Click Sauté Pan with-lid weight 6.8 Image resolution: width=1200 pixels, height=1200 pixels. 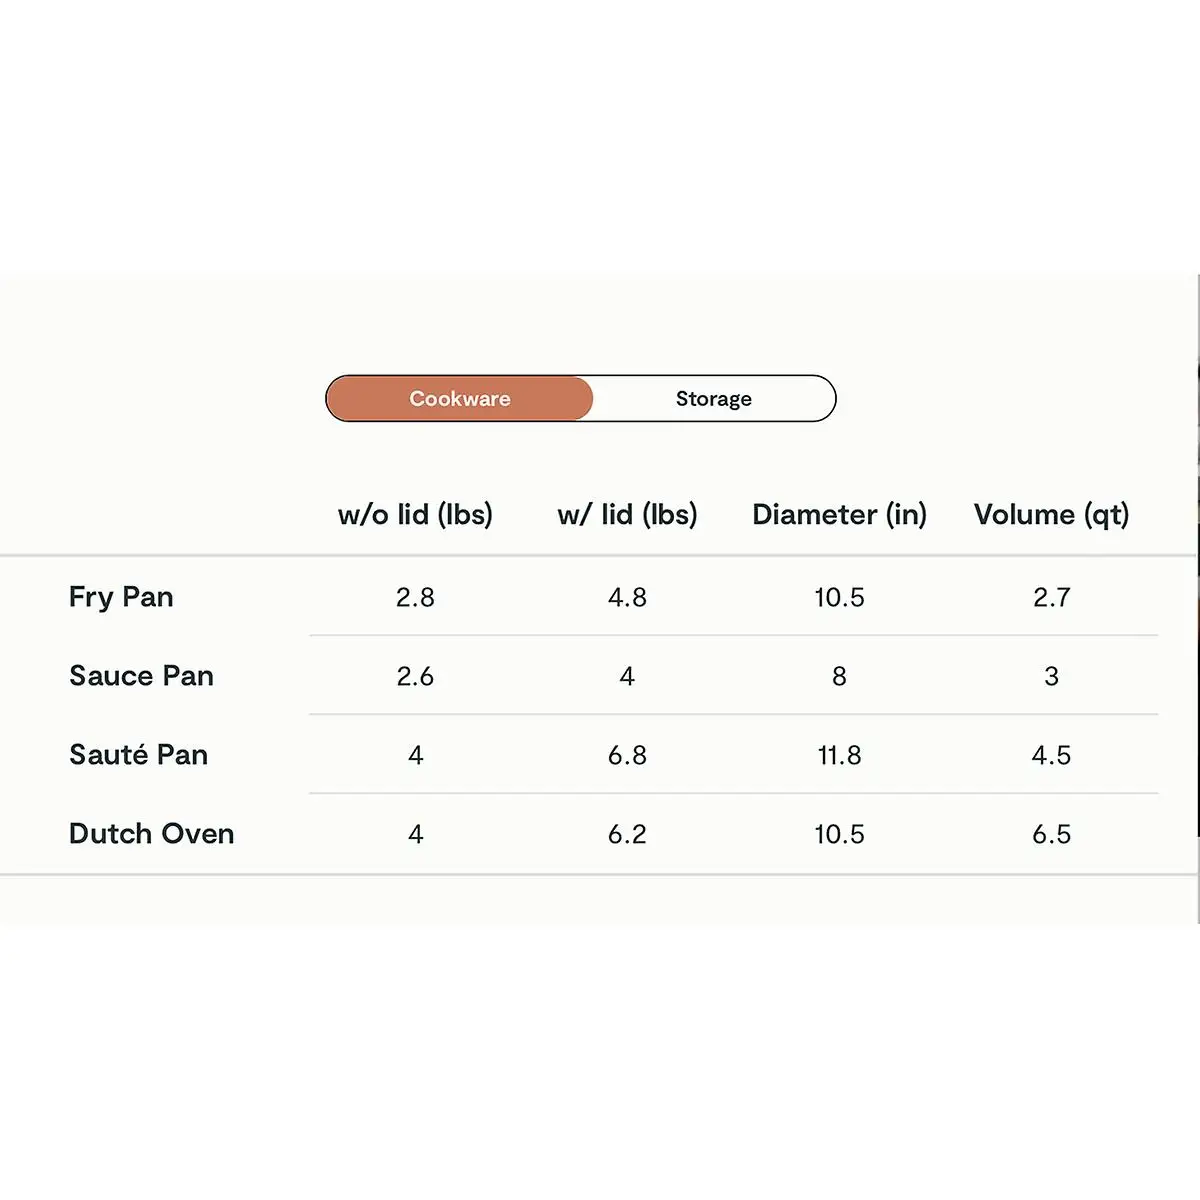[627, 756]
